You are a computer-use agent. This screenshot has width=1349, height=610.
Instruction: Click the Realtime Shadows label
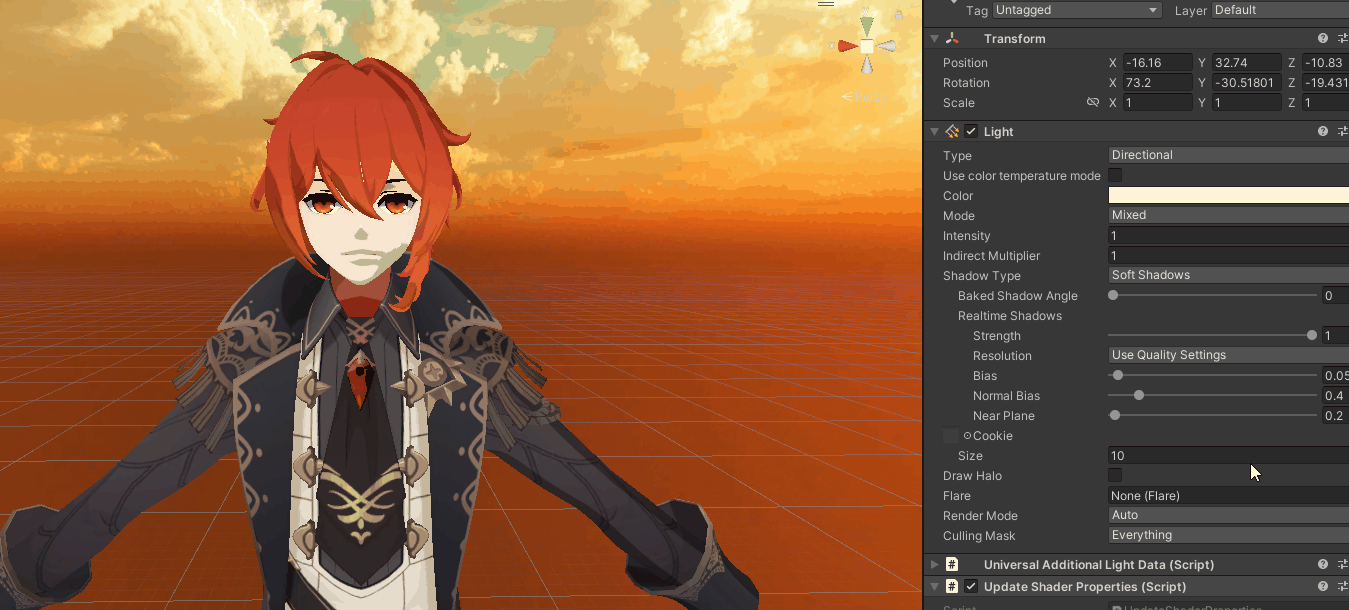point(1009,316)
